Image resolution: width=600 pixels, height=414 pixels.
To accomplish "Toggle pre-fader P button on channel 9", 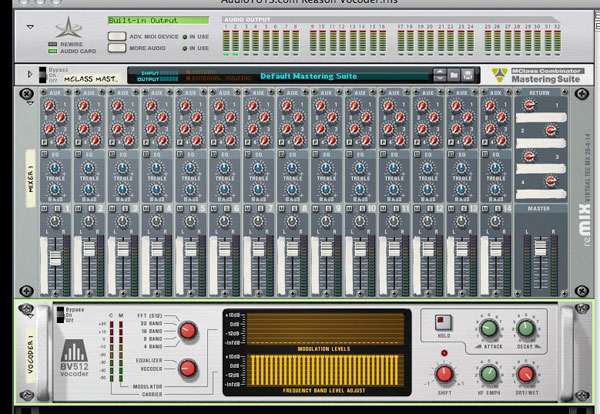I will (x=315, y=142).
